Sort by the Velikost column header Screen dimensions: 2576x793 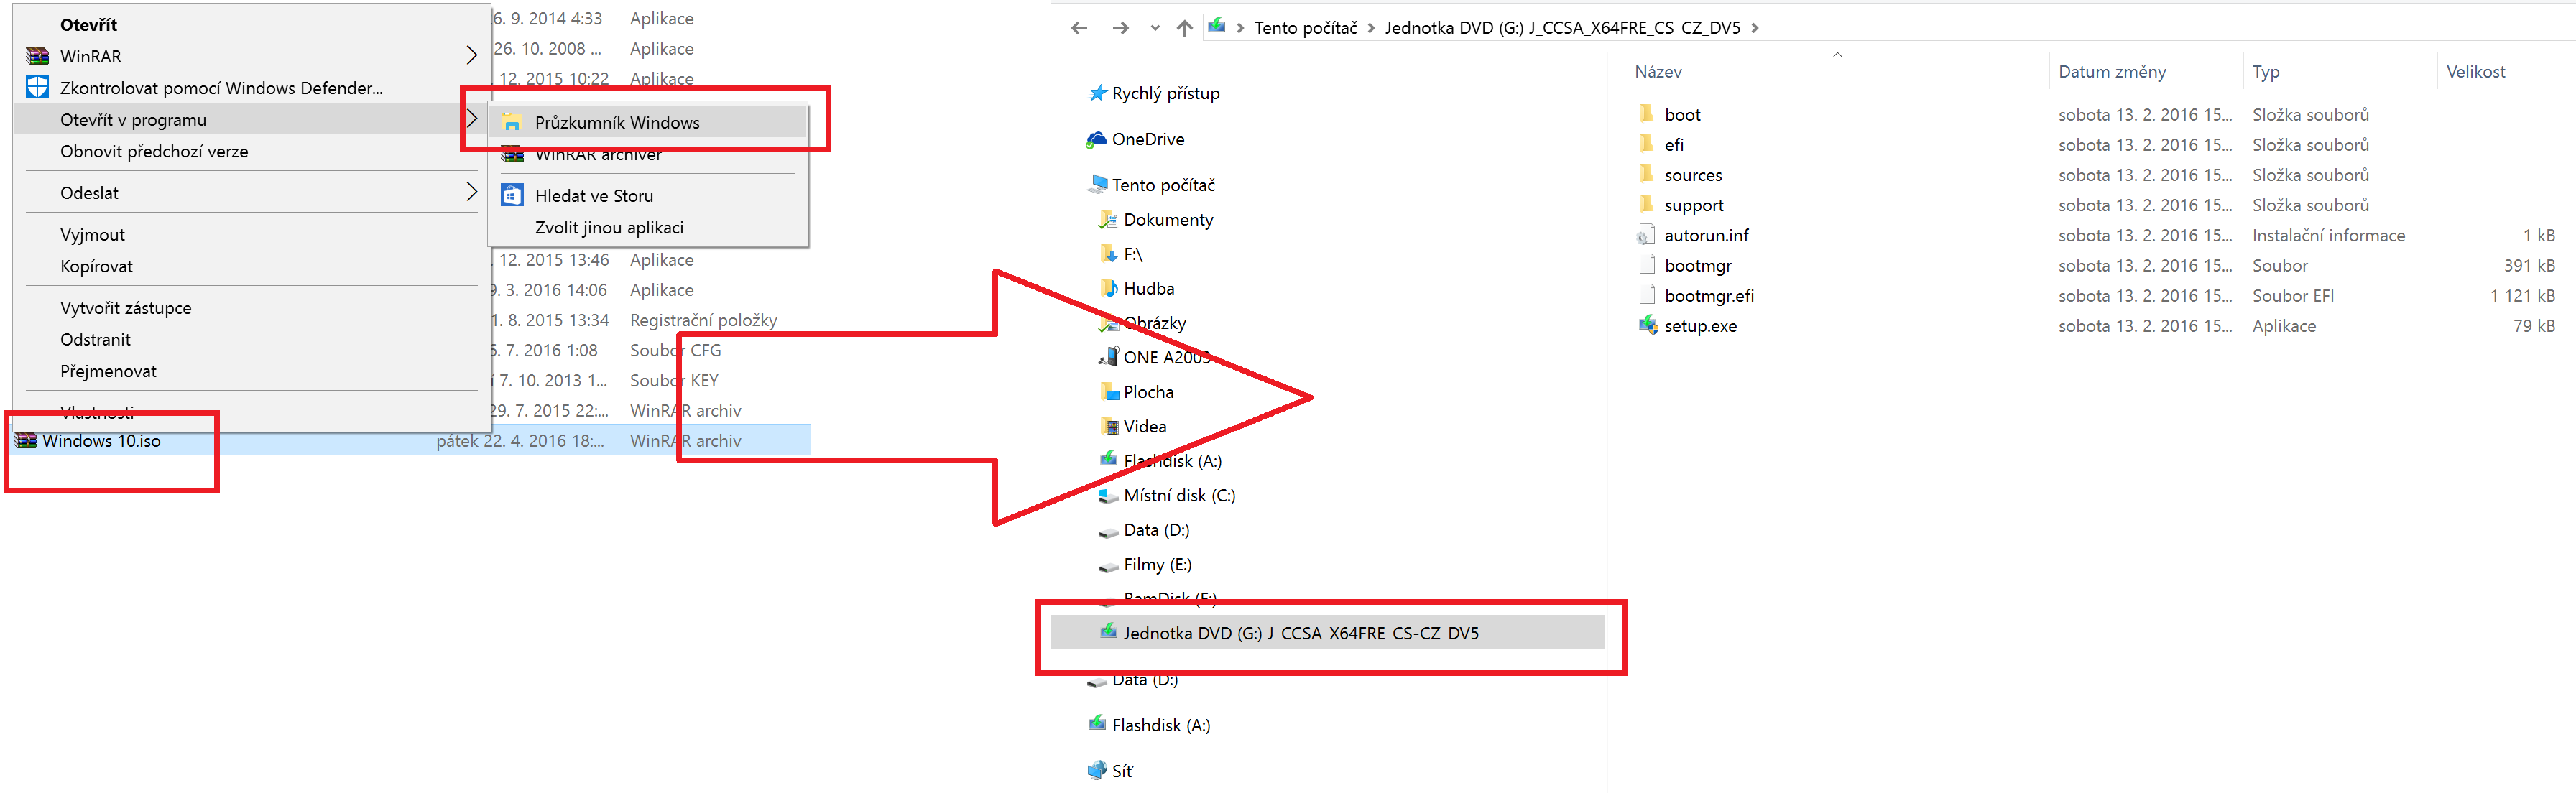(x=2475, y=72)
